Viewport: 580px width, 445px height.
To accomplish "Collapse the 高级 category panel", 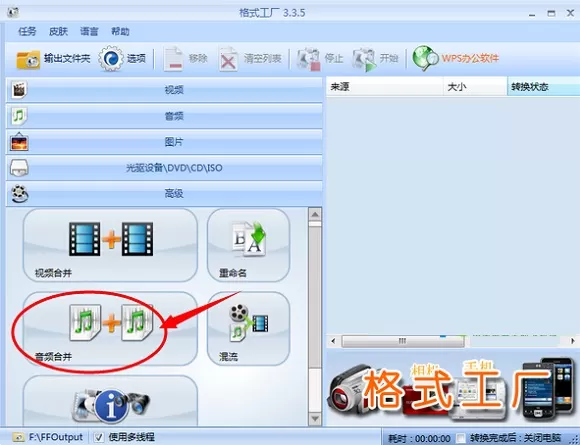I will tap(164, 194).
